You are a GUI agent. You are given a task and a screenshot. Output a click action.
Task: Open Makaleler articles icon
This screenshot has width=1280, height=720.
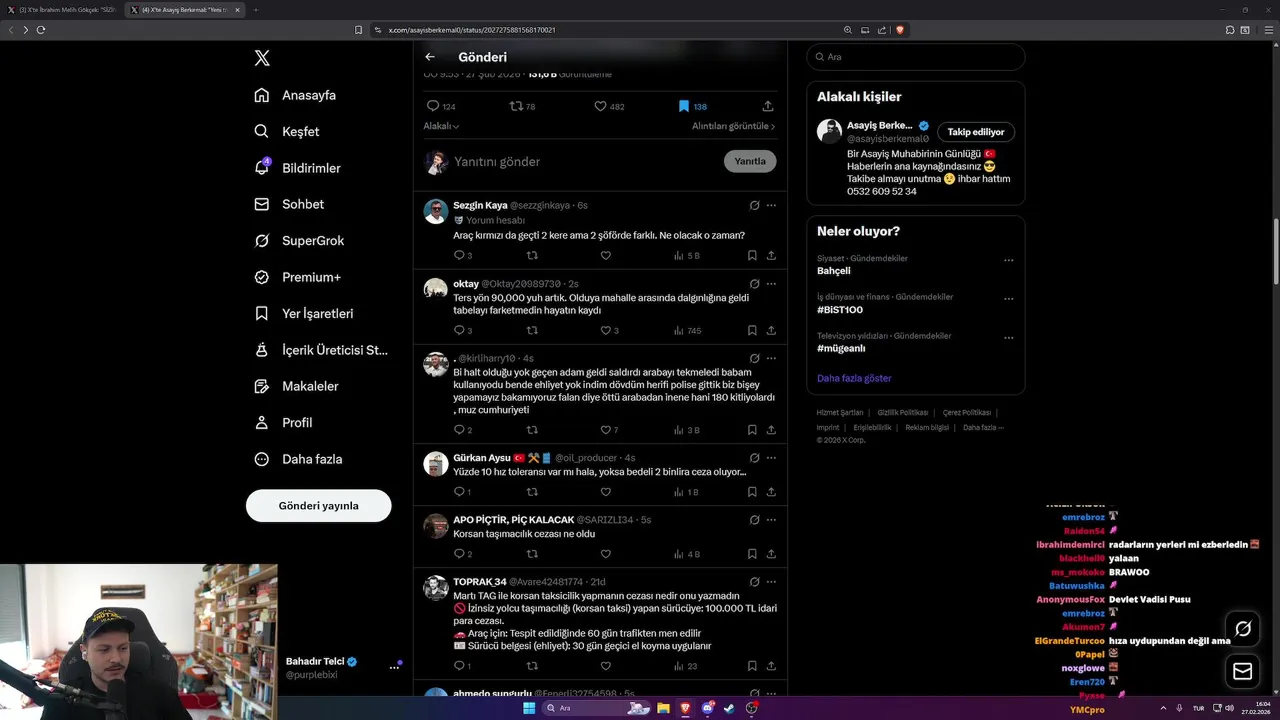261,386
